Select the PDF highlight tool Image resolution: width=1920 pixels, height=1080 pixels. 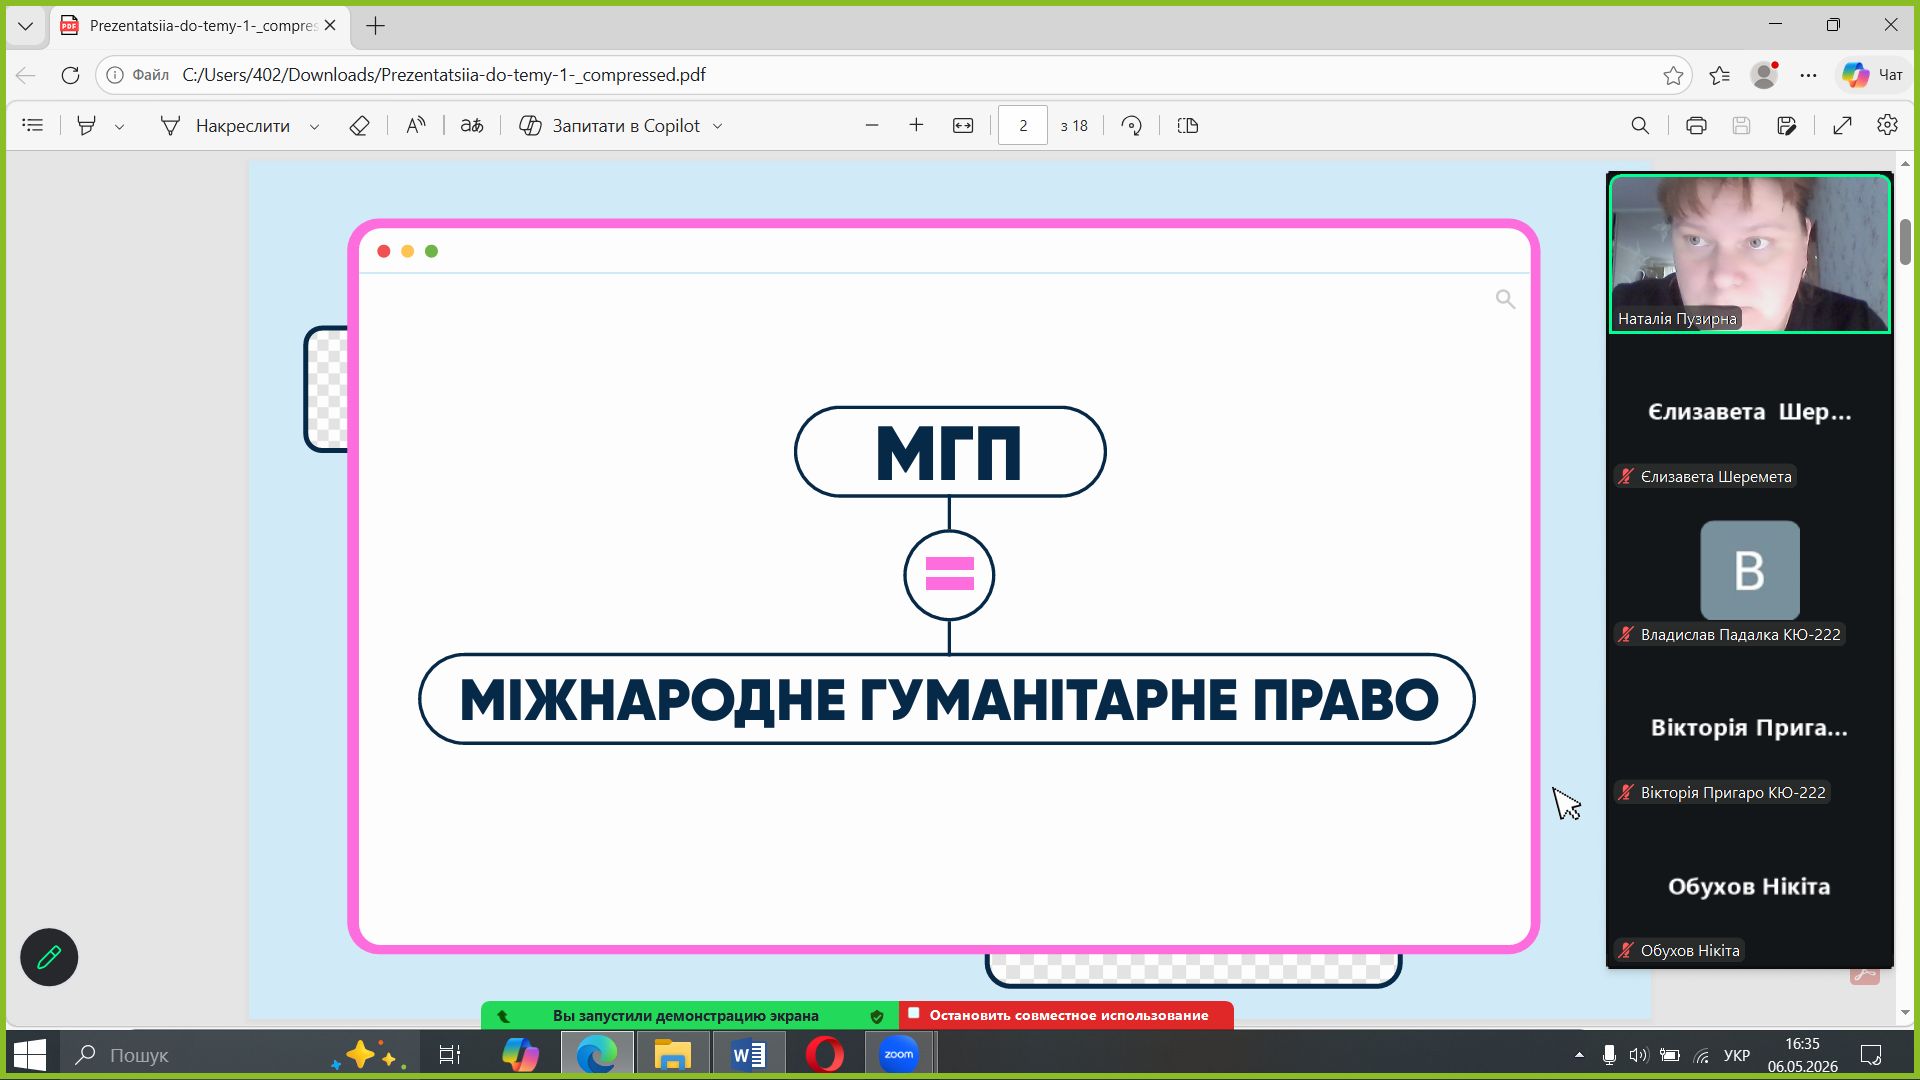pos(87,126)
